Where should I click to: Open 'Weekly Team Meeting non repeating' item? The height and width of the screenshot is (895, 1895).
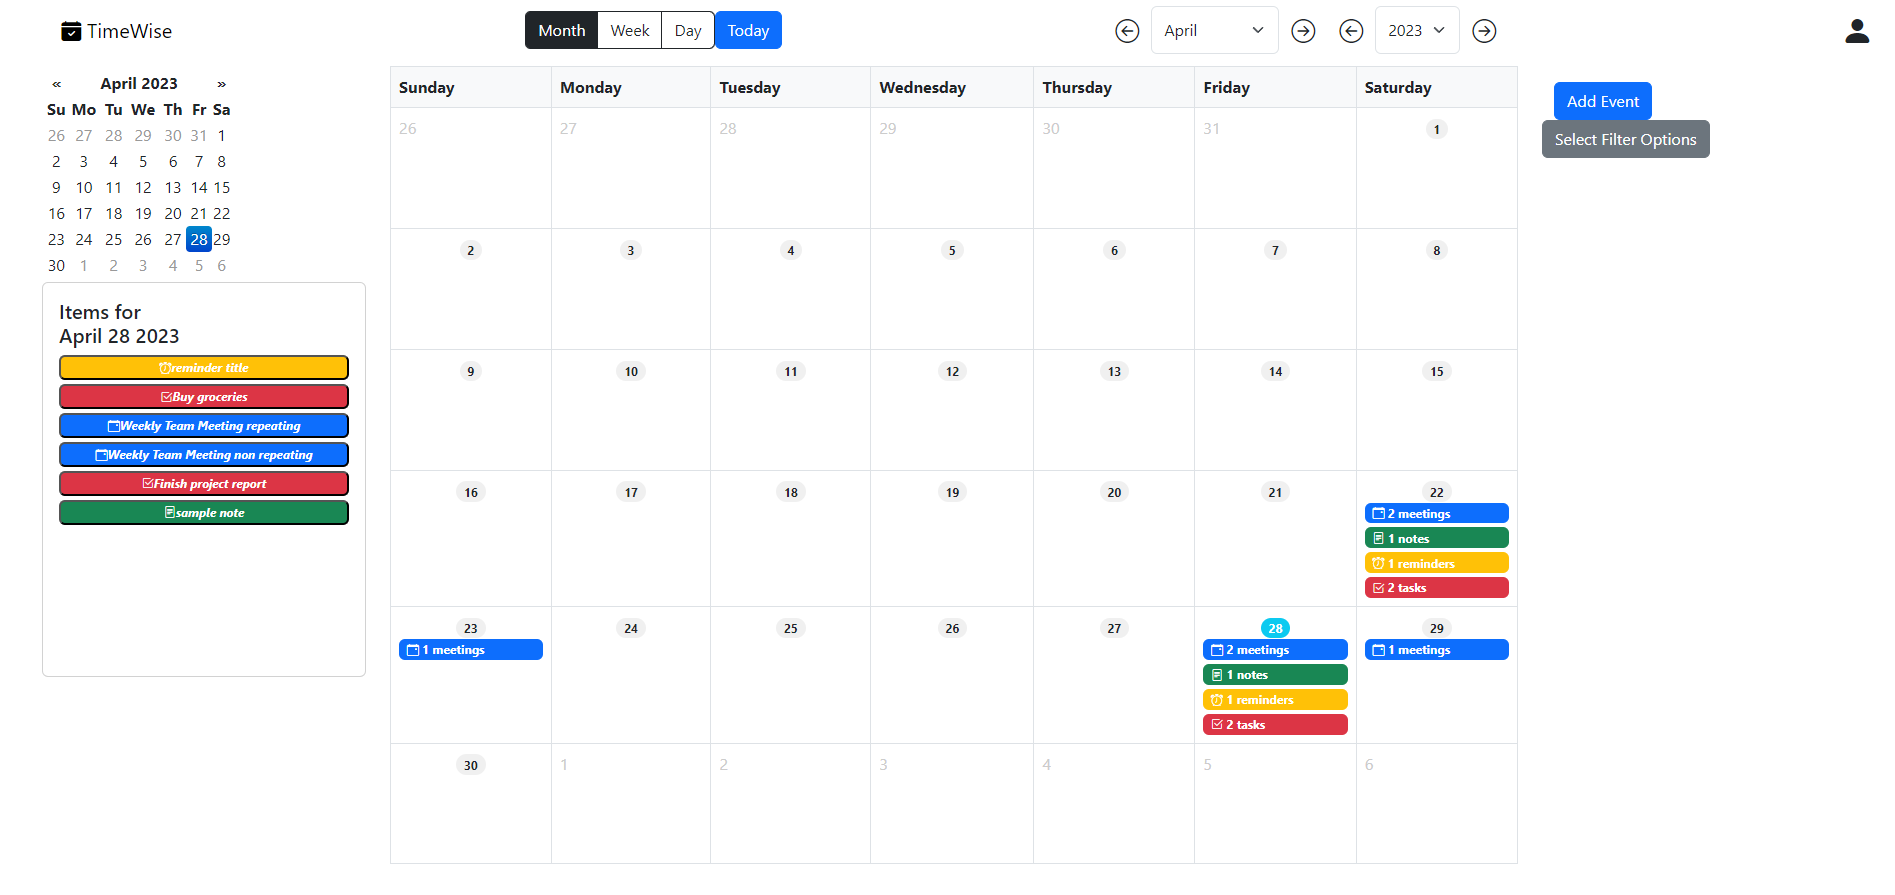click(204, 454)
